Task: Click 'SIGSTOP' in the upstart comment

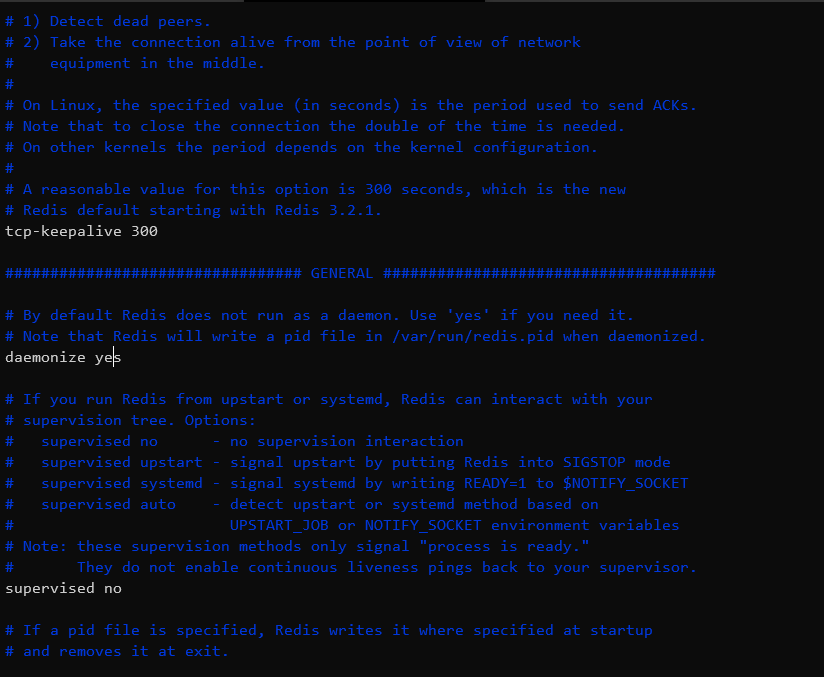Action: (x=594, y=463)
